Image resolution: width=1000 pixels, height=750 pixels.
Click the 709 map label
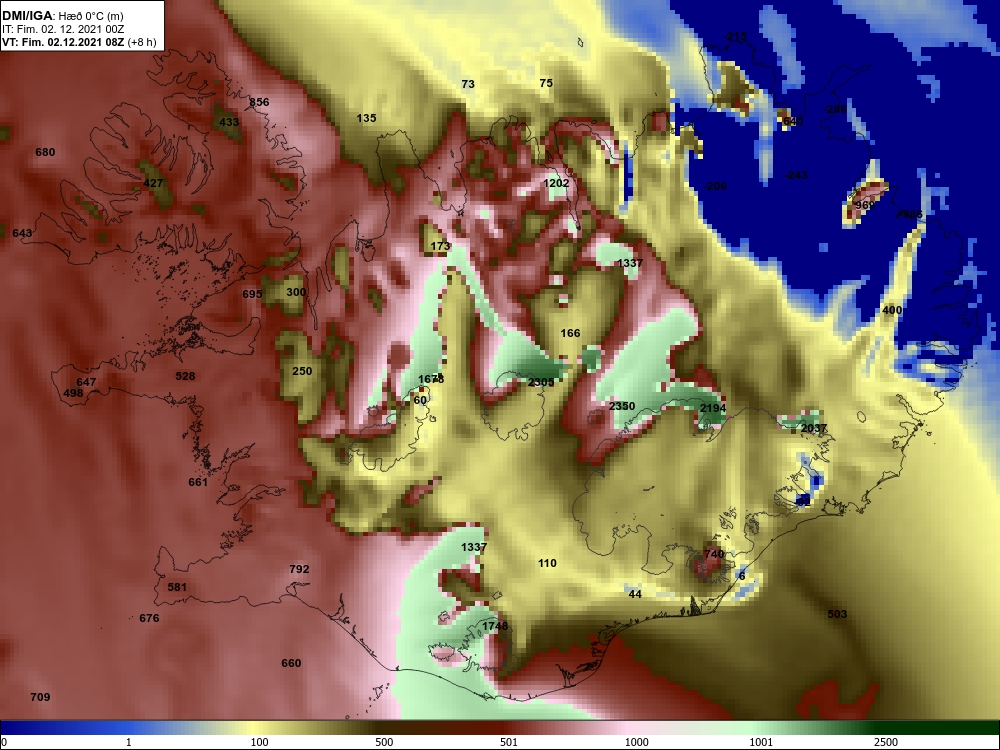pyautogui.click(x=40, y=697)
